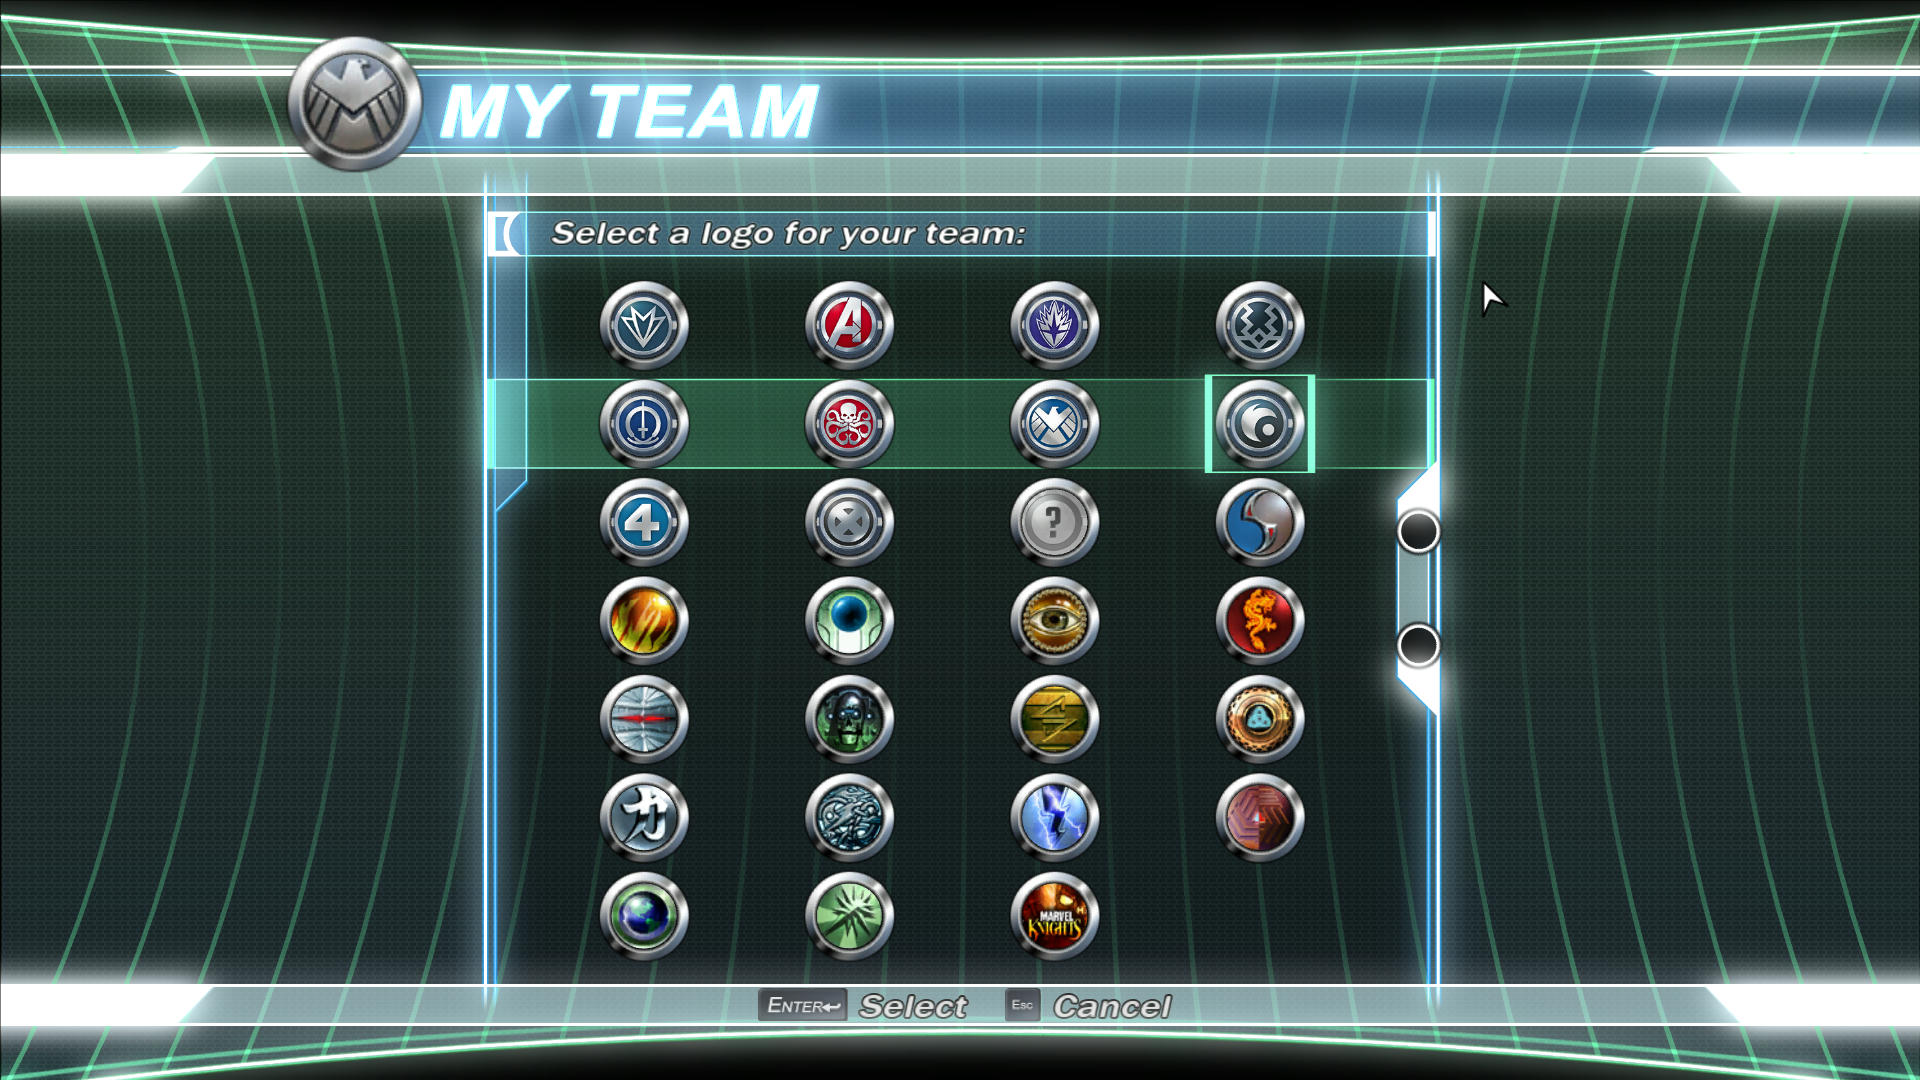Select the green robot skull logo

(x=849, y=719)
